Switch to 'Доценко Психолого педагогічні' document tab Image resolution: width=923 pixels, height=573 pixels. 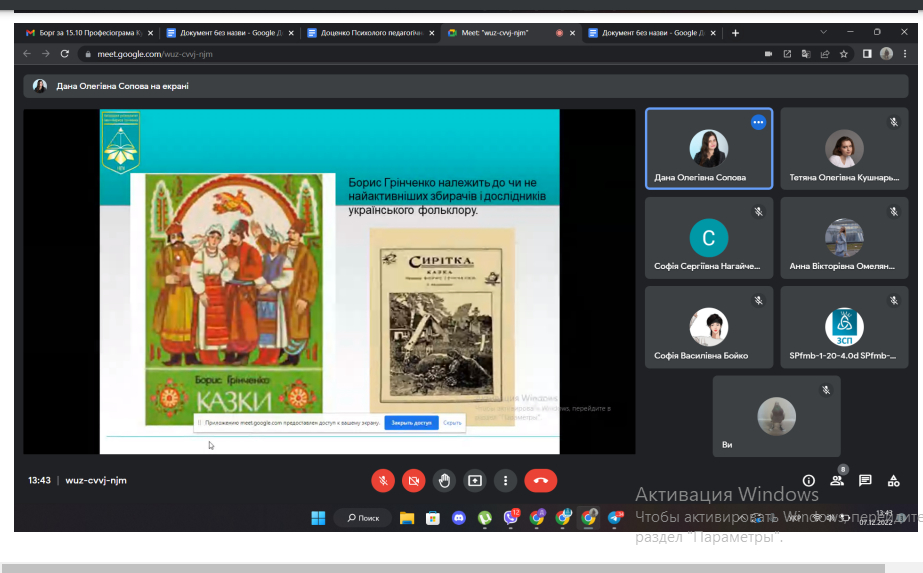pyautogui.click(x=371, y=33)
